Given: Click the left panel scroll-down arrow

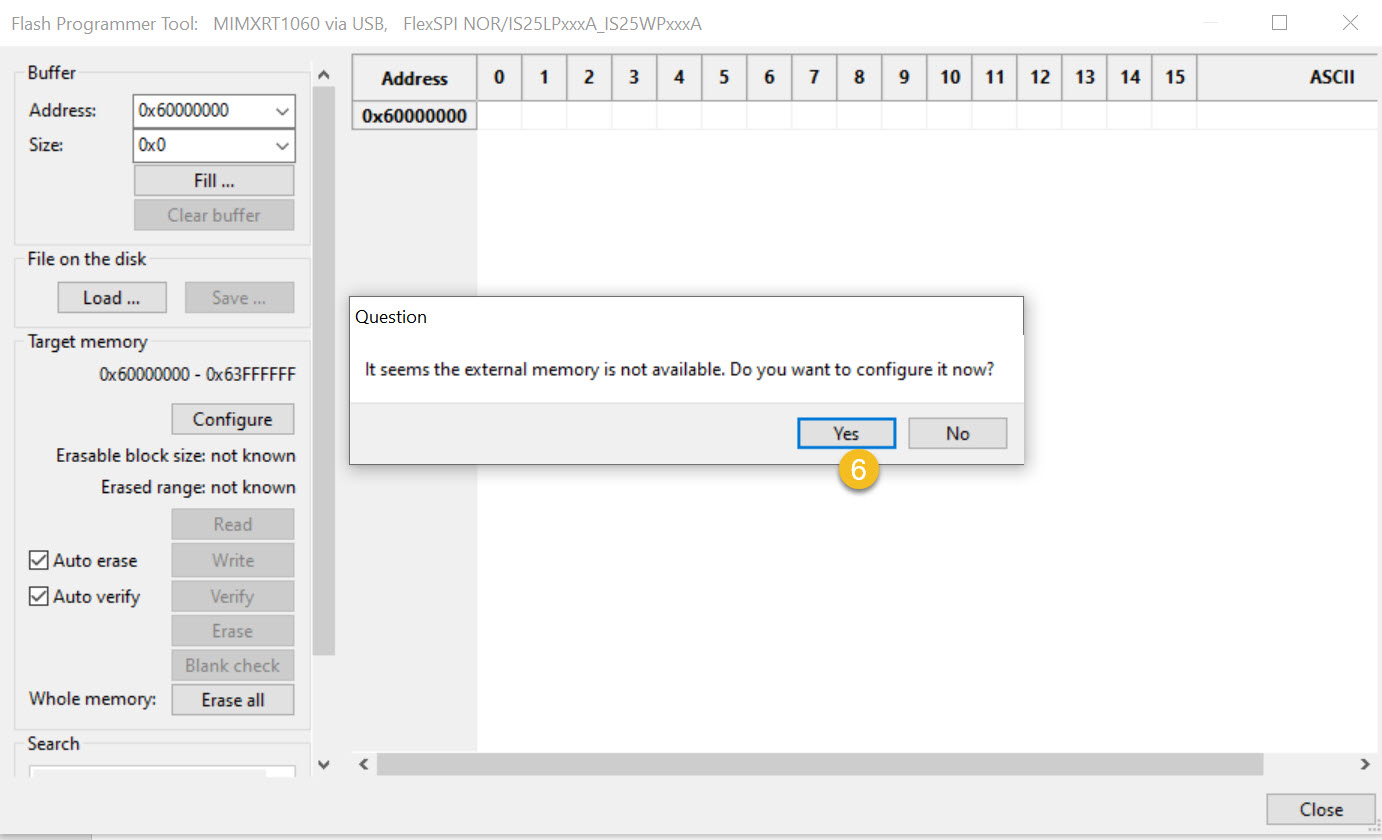Looking at the screenshot, I should [323, 765].
